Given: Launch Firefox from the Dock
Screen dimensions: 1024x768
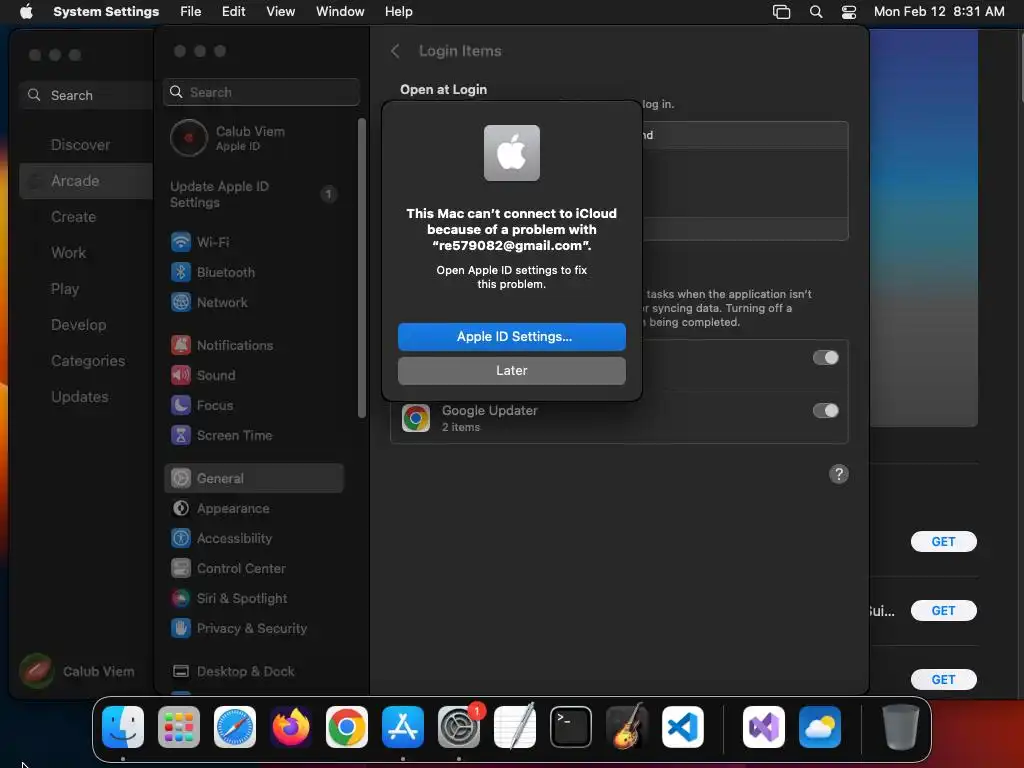Looking at the screenshot, I should click(291, 727).
